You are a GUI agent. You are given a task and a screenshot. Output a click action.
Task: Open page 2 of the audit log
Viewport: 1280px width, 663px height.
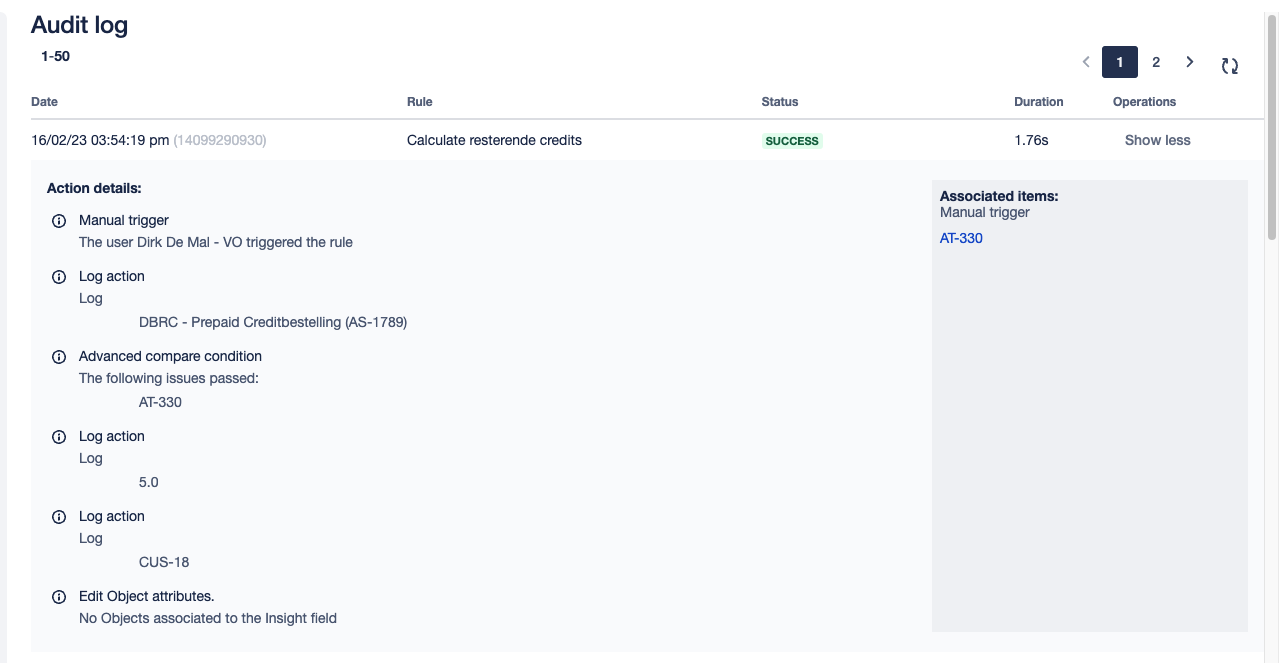pyautogui.click(x=1156, y=62)
